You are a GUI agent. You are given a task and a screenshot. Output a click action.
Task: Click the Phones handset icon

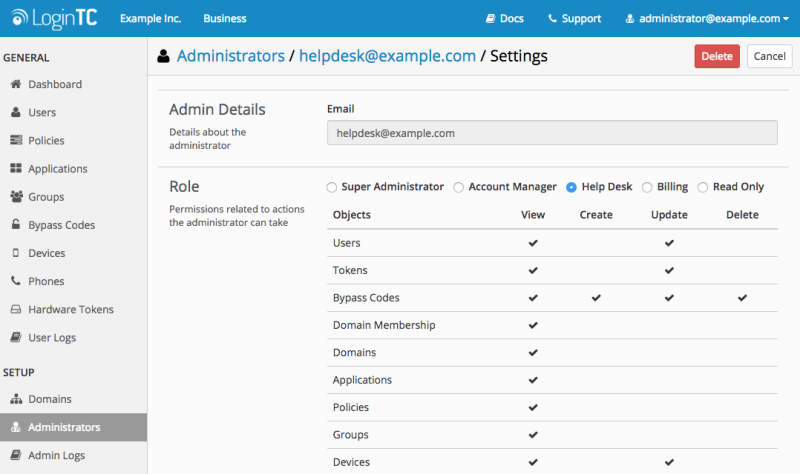click(x=16, y=281)
